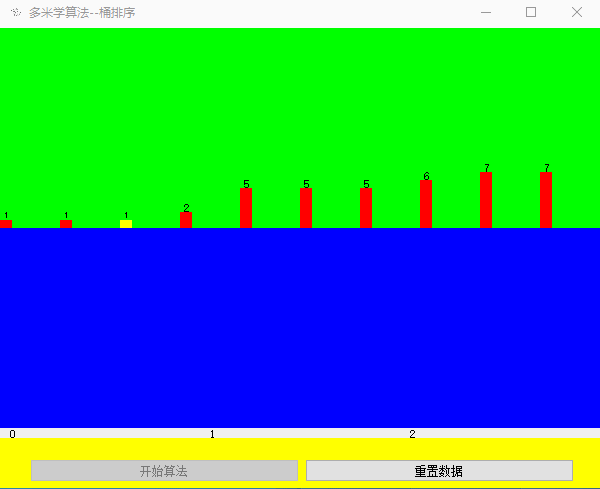
Task: Minimize the 桶排序 window
Action: tap(486, 13)
